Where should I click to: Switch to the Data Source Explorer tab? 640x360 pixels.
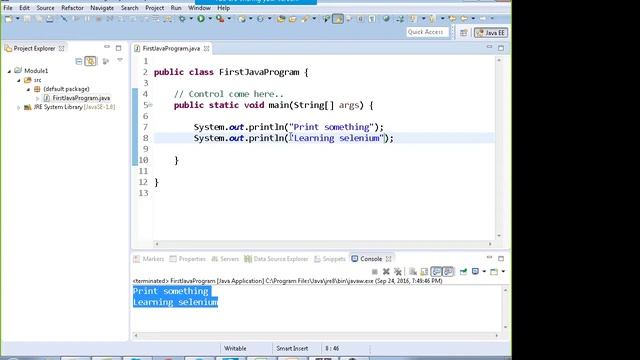pos(276,259)
